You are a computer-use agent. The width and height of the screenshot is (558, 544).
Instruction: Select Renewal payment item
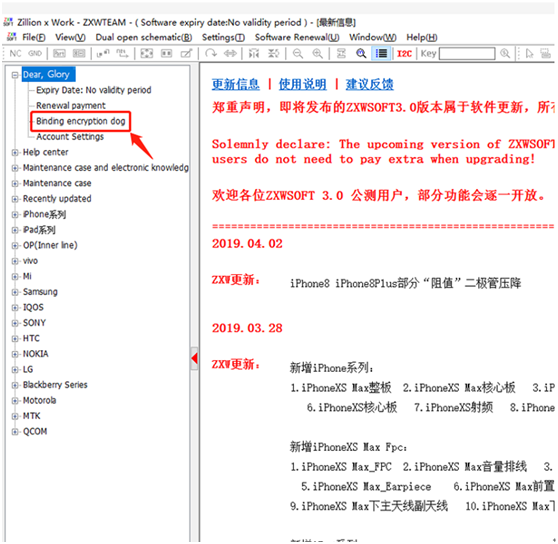[70, 106]
